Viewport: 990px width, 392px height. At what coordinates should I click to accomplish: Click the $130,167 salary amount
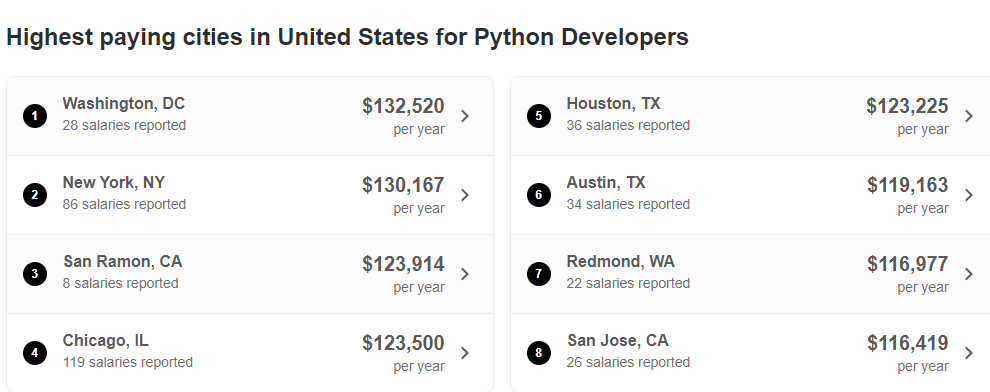[403, 185]
